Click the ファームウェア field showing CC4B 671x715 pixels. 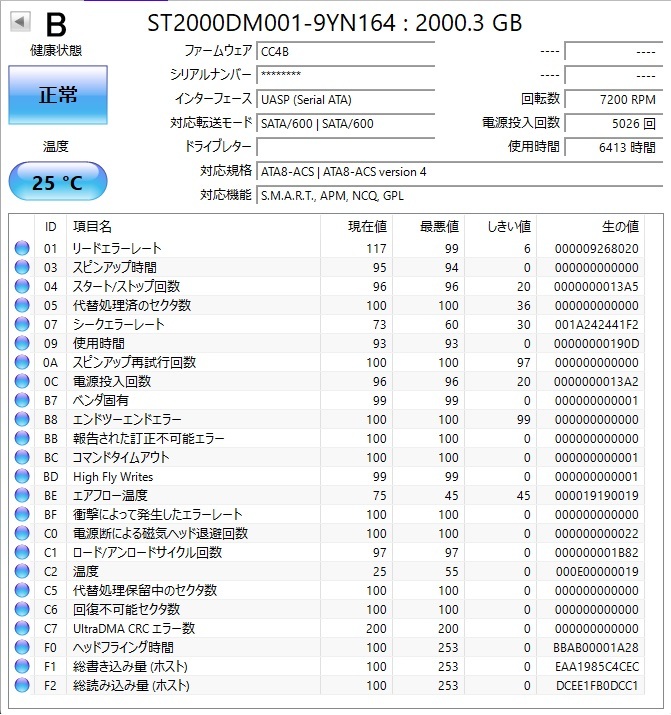[346, 52]
